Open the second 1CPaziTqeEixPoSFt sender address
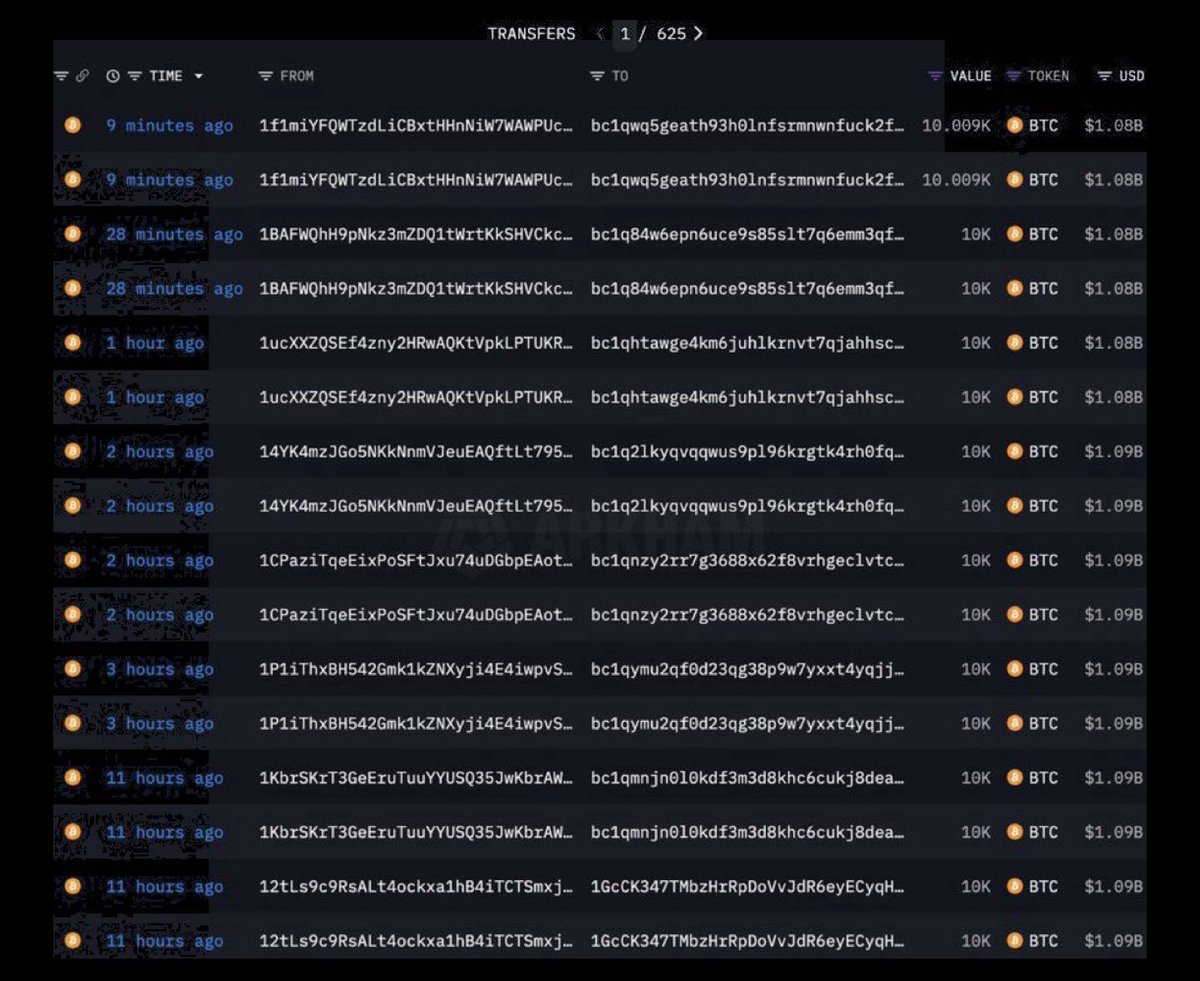1200x981 pixels. tap(416, 615)
